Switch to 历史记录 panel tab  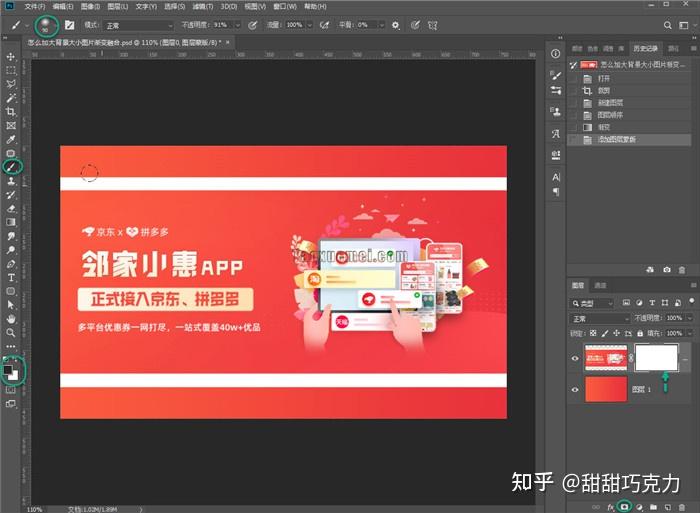click(x=645, y=48)
